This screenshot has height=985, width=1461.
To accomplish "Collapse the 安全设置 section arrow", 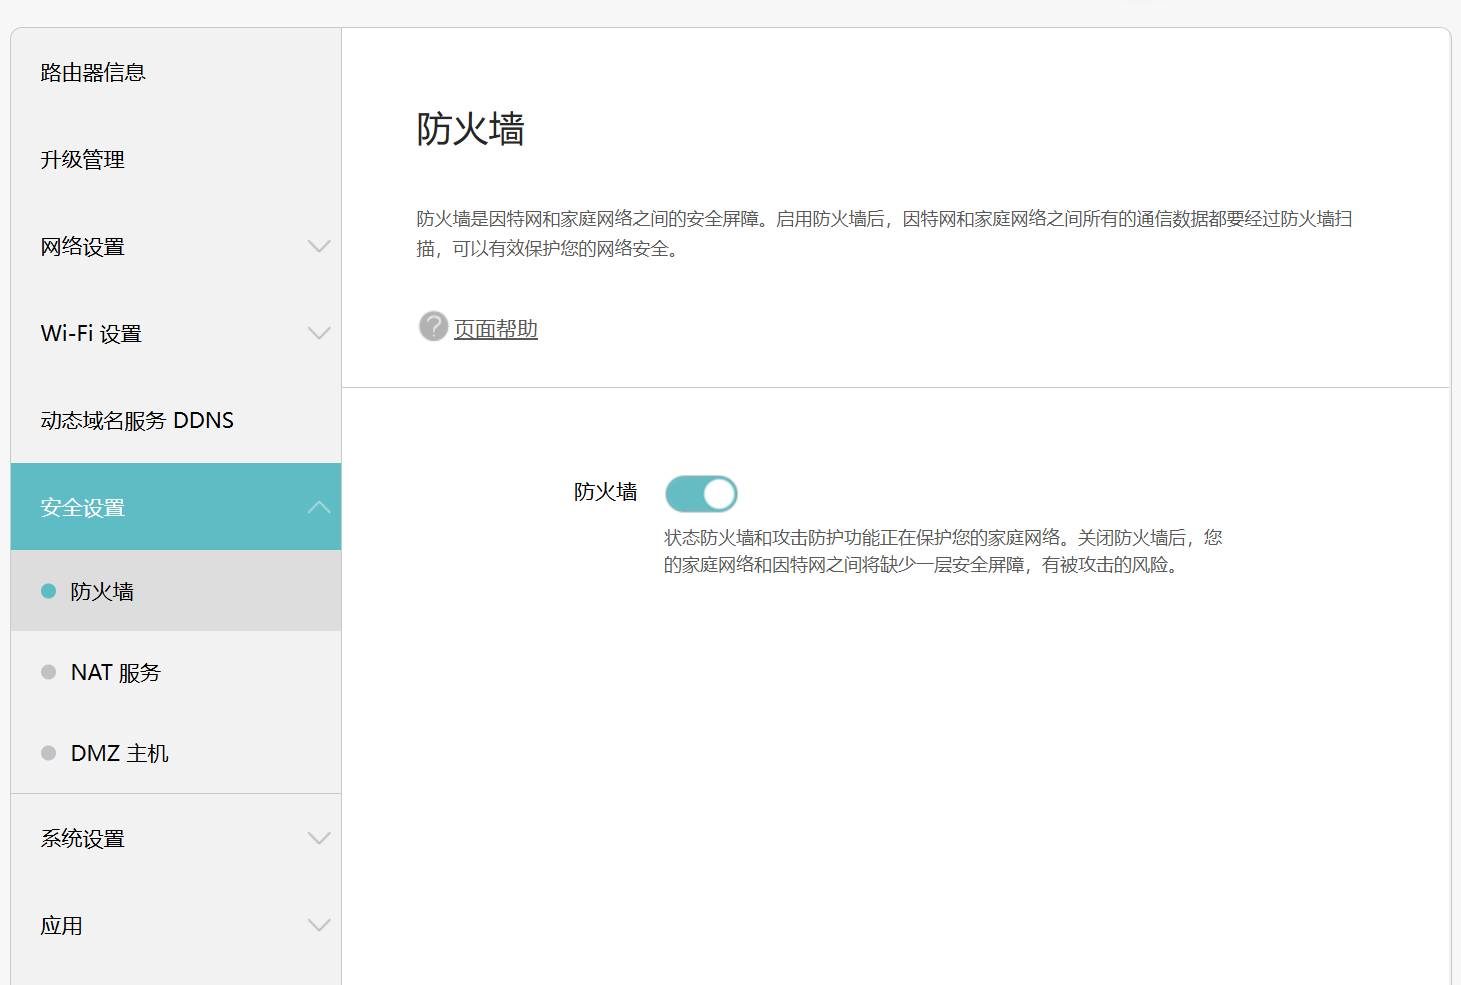I will [x=319, y=507].
